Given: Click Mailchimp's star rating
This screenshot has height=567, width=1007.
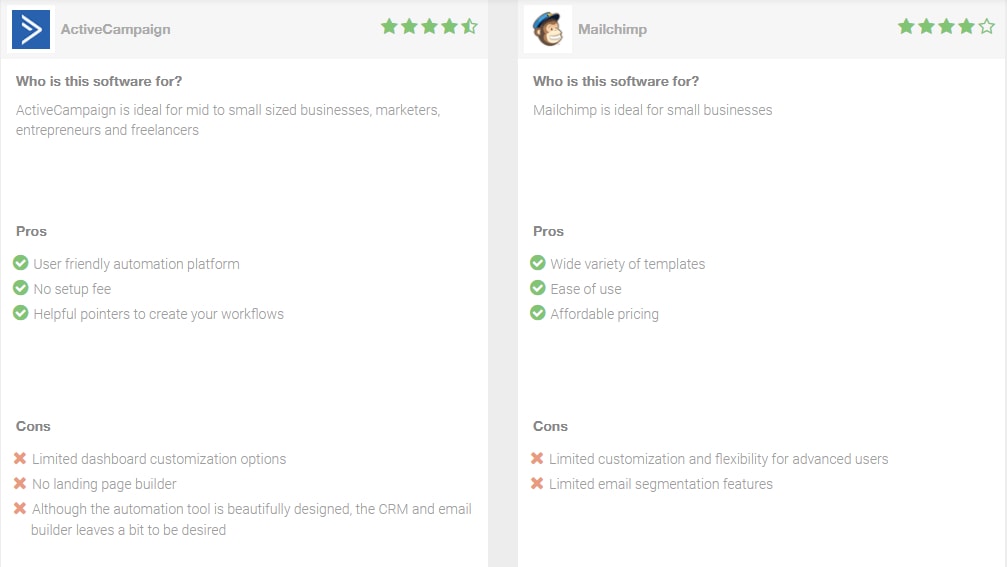Looking at the screenshot, I should pos(946,26).
